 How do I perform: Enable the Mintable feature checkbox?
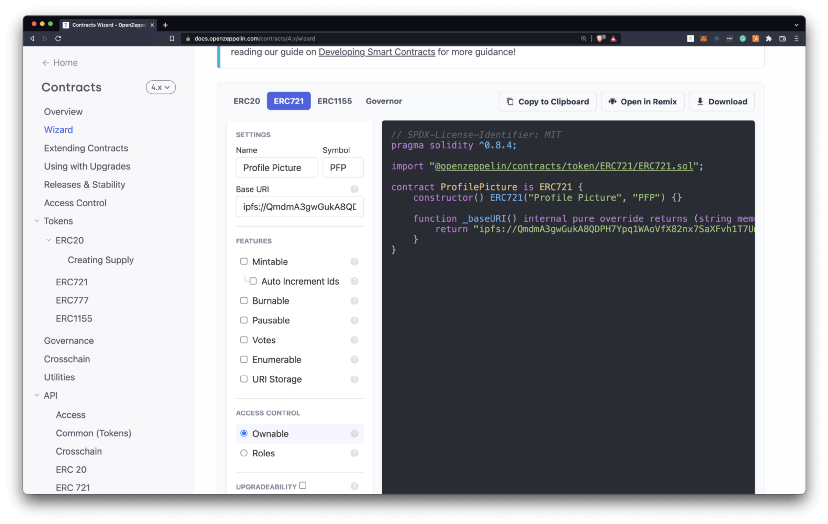pos(244,262)
